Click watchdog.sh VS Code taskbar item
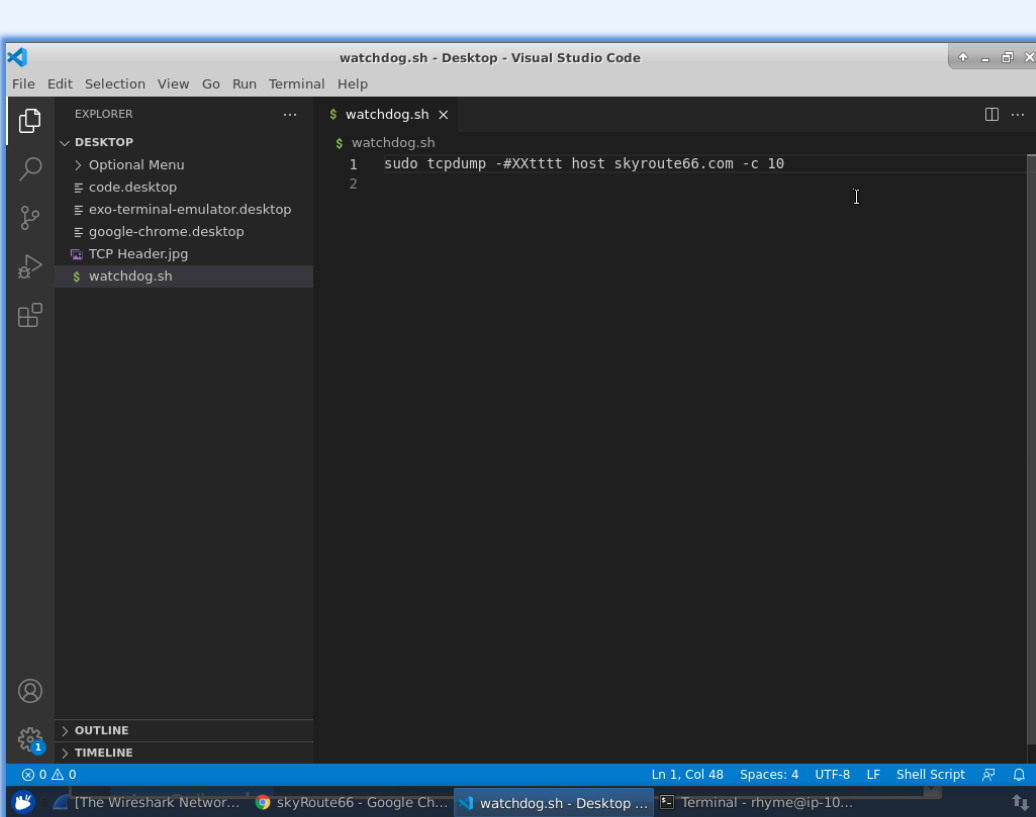 (x=554, y=802)
